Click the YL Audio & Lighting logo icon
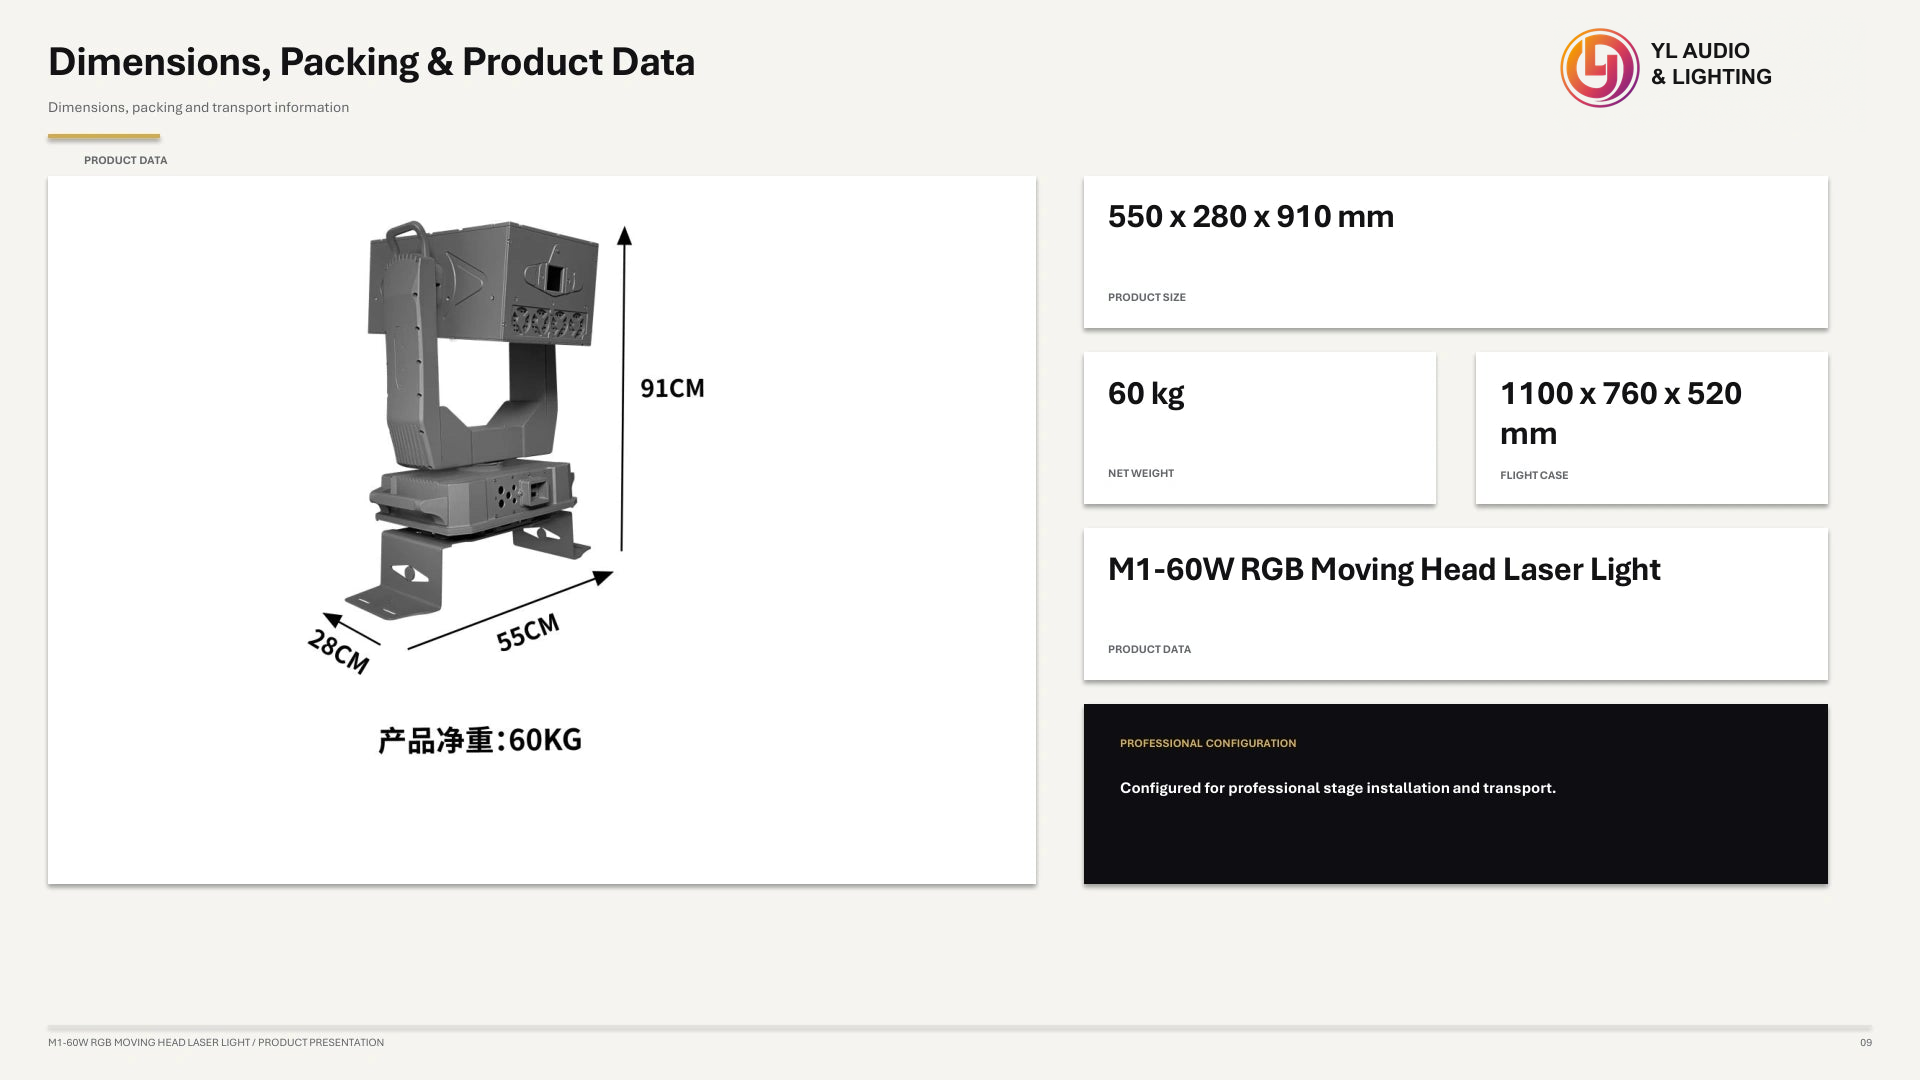Image resolution: width=1920 pixels, height=1080 pixels. [1600, 68]
